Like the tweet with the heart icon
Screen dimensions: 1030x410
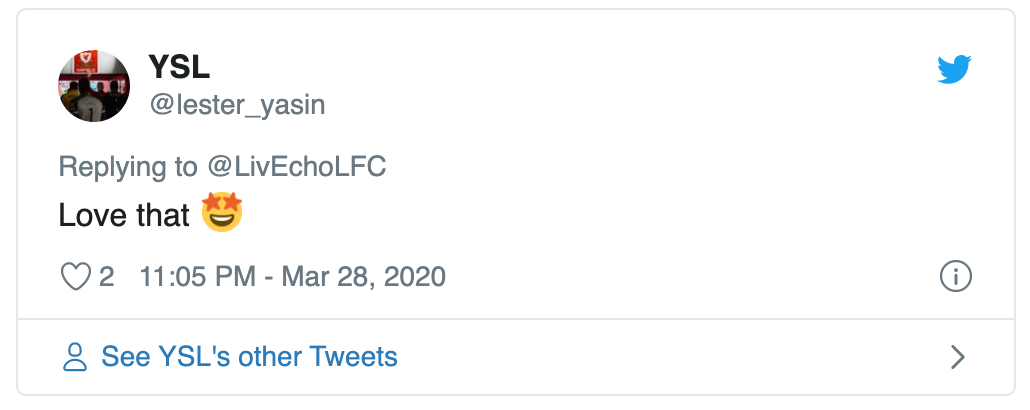76,276
